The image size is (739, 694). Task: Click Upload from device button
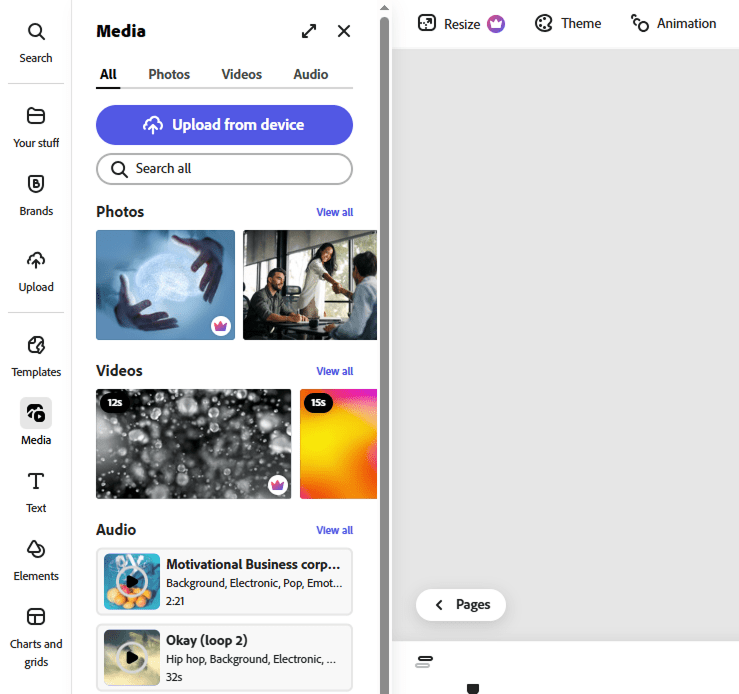(224, 125)
